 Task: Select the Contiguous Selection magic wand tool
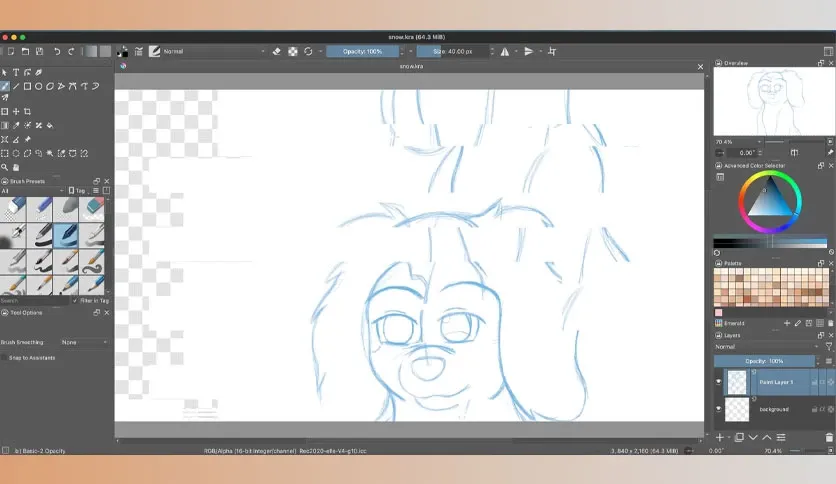pos(50,153)
